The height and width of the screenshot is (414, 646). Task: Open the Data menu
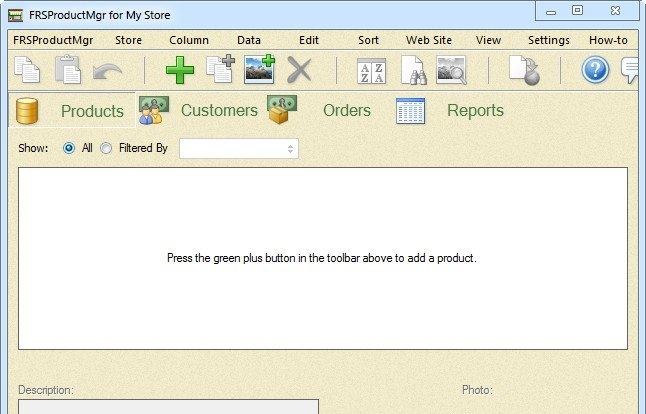click(x=249, y=40)
